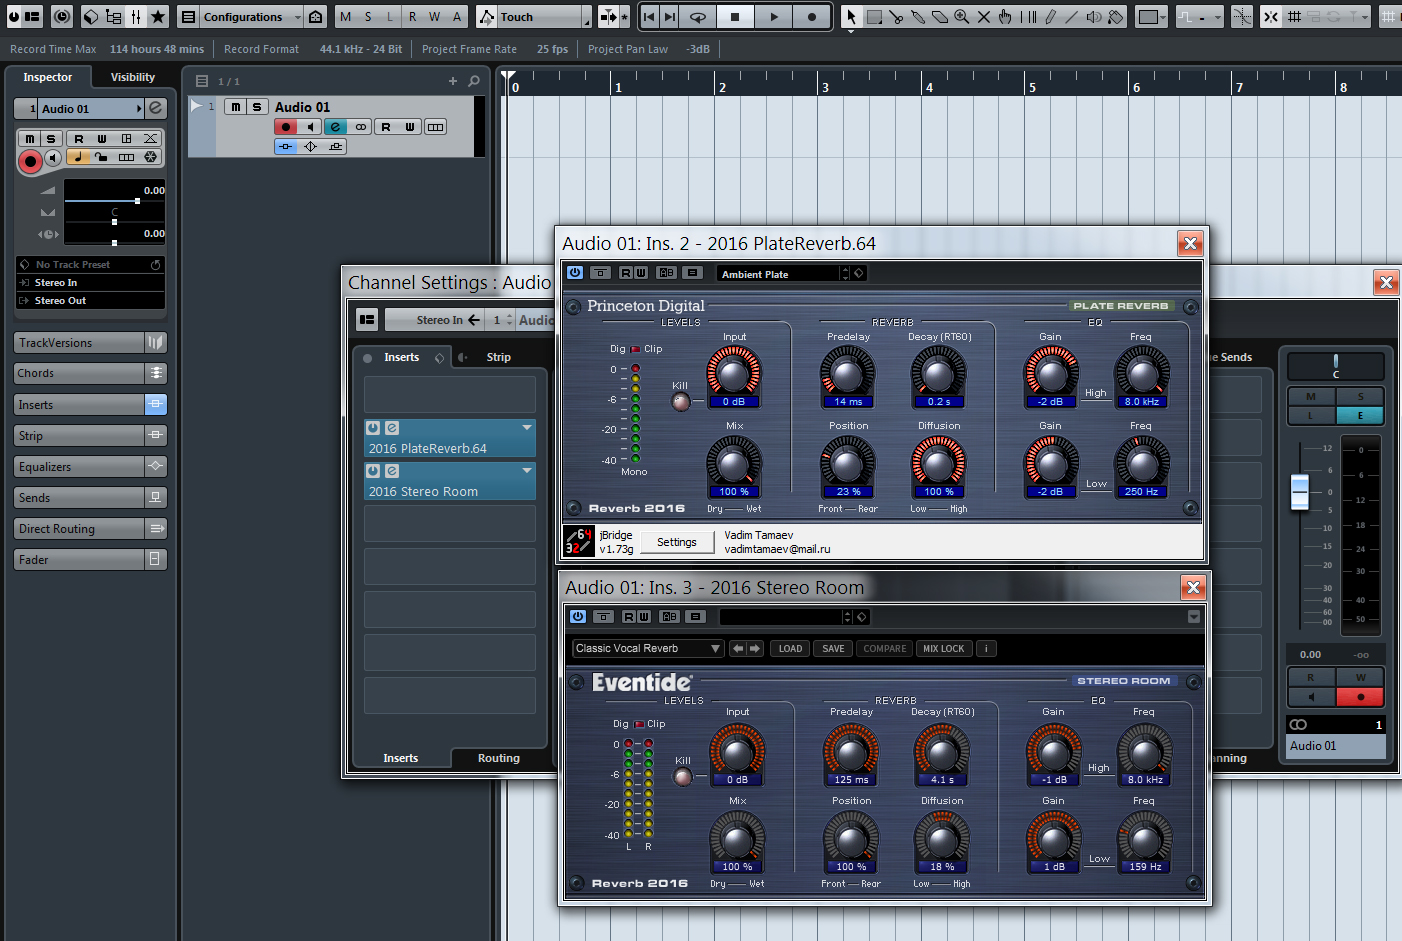The height and width of the screenshot is (941, 1402).
Task: Solo Audio 01 in track list
Action: click(257, 107)
